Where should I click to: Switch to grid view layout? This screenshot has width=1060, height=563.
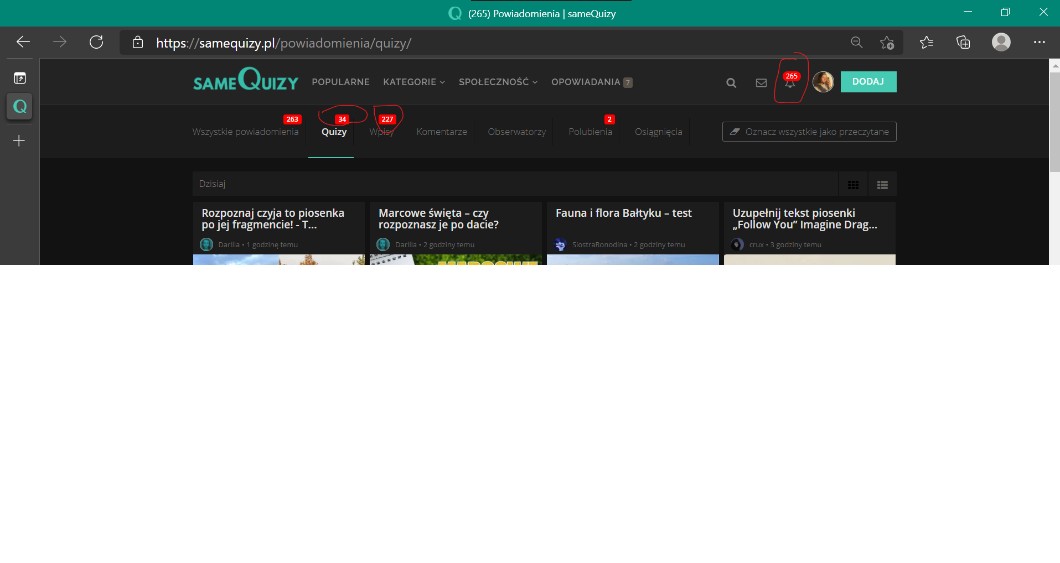(853, 184)
